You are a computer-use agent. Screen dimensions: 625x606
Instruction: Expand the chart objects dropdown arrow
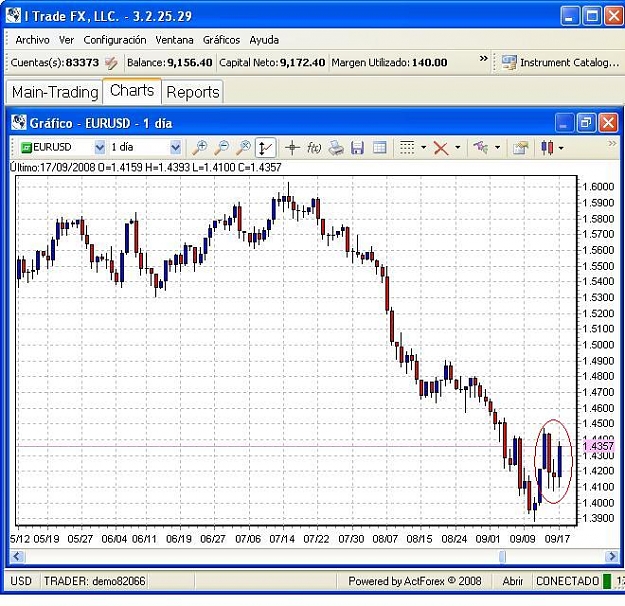(x=497, y=148)
